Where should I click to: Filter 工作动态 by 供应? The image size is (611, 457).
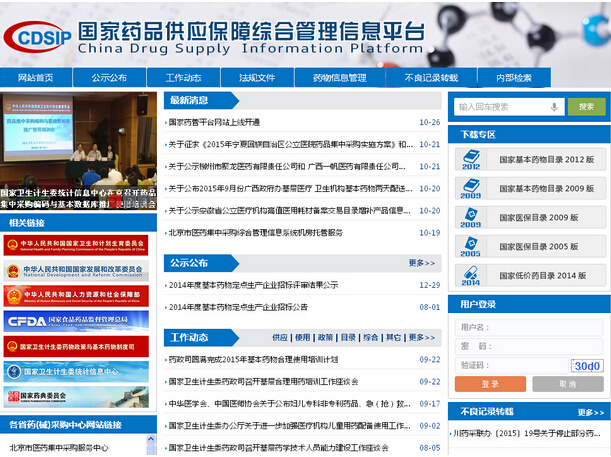pos(280,337)
